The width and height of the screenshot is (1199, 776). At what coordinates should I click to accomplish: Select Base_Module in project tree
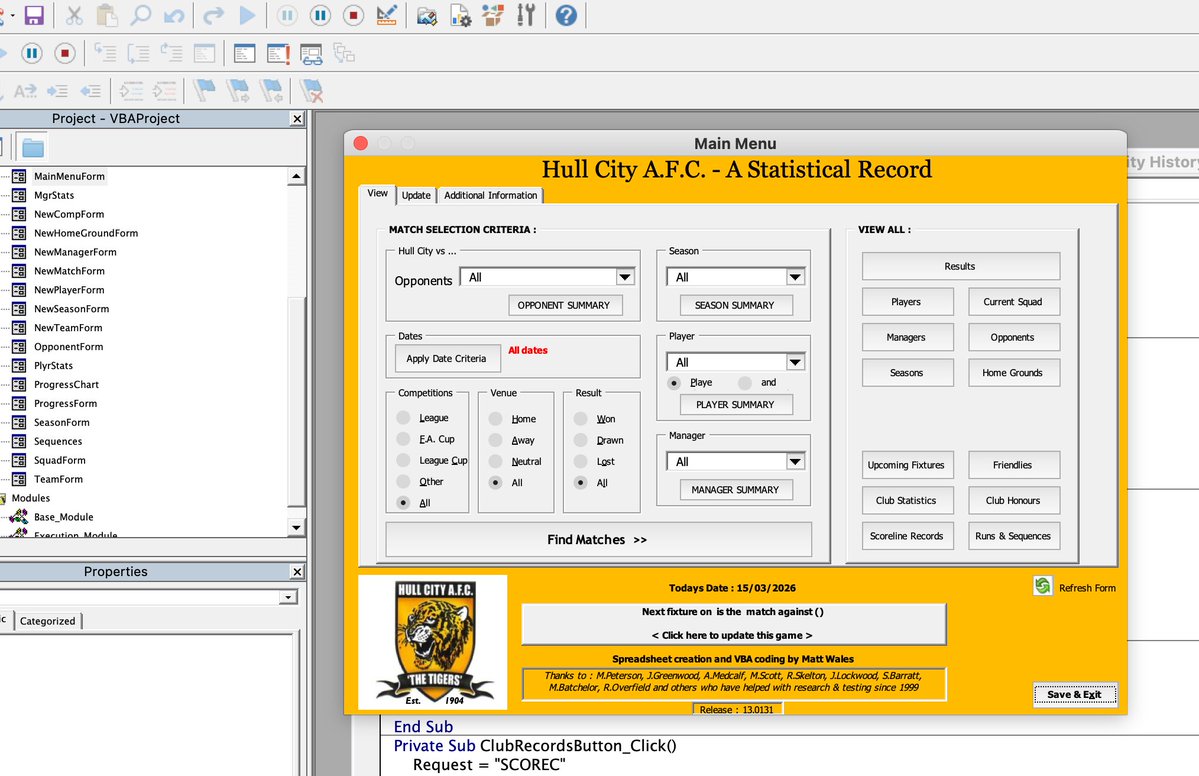pyautogui.click(x=63, y=517)
